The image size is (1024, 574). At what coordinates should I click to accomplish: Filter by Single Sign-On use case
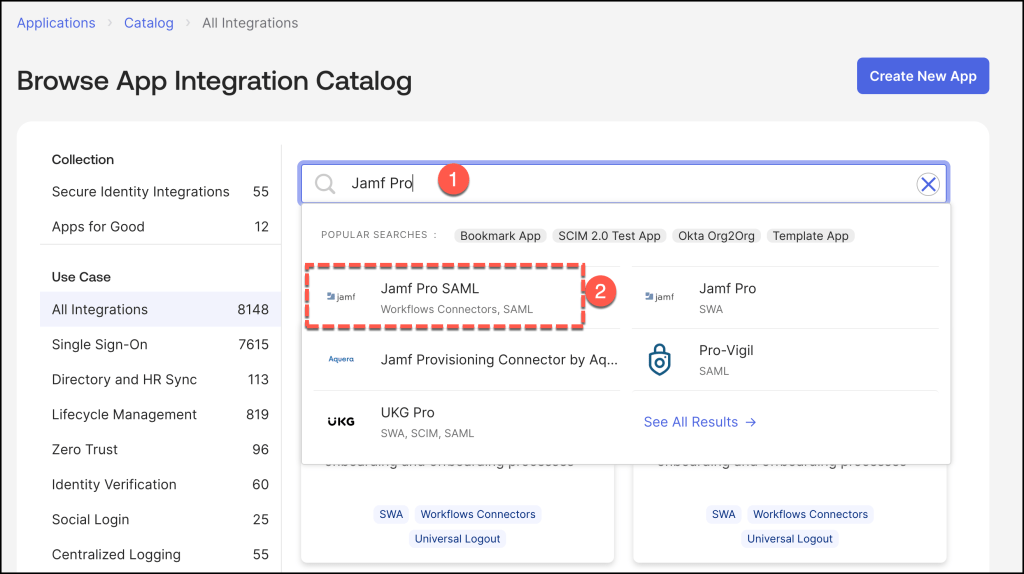(x=100, y=345)
